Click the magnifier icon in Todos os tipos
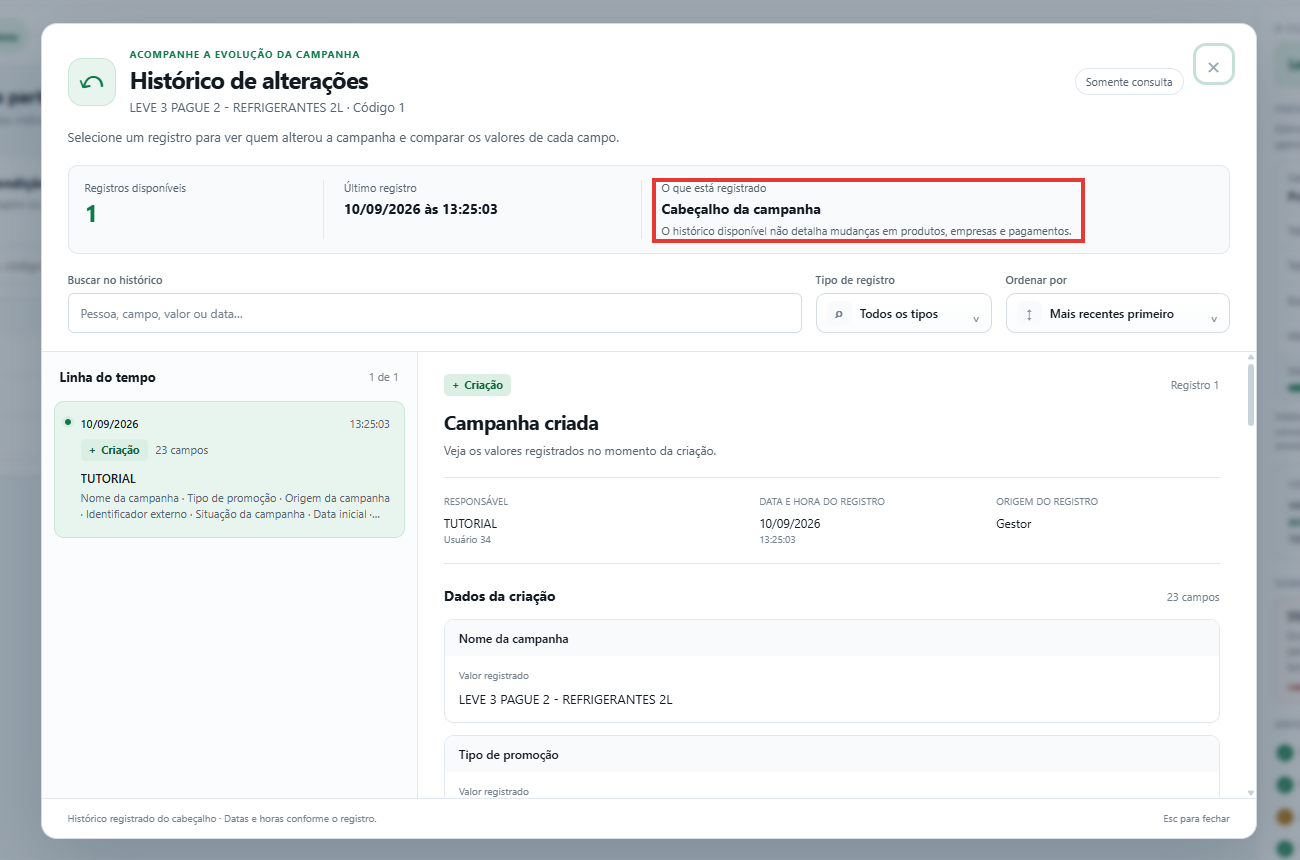Viewport: 1300px width, 860px height. (x=838, y=314)
